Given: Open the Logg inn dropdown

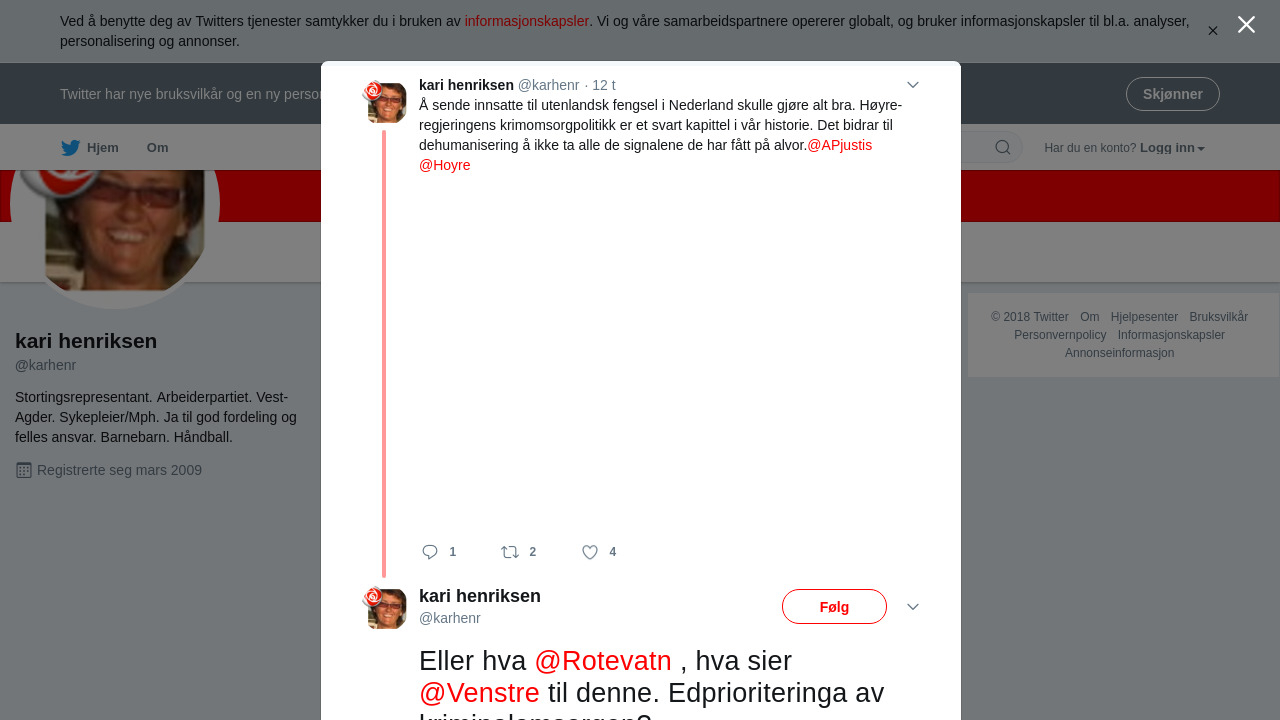Looking at the screenshot, I should [x=1172, y=148].
